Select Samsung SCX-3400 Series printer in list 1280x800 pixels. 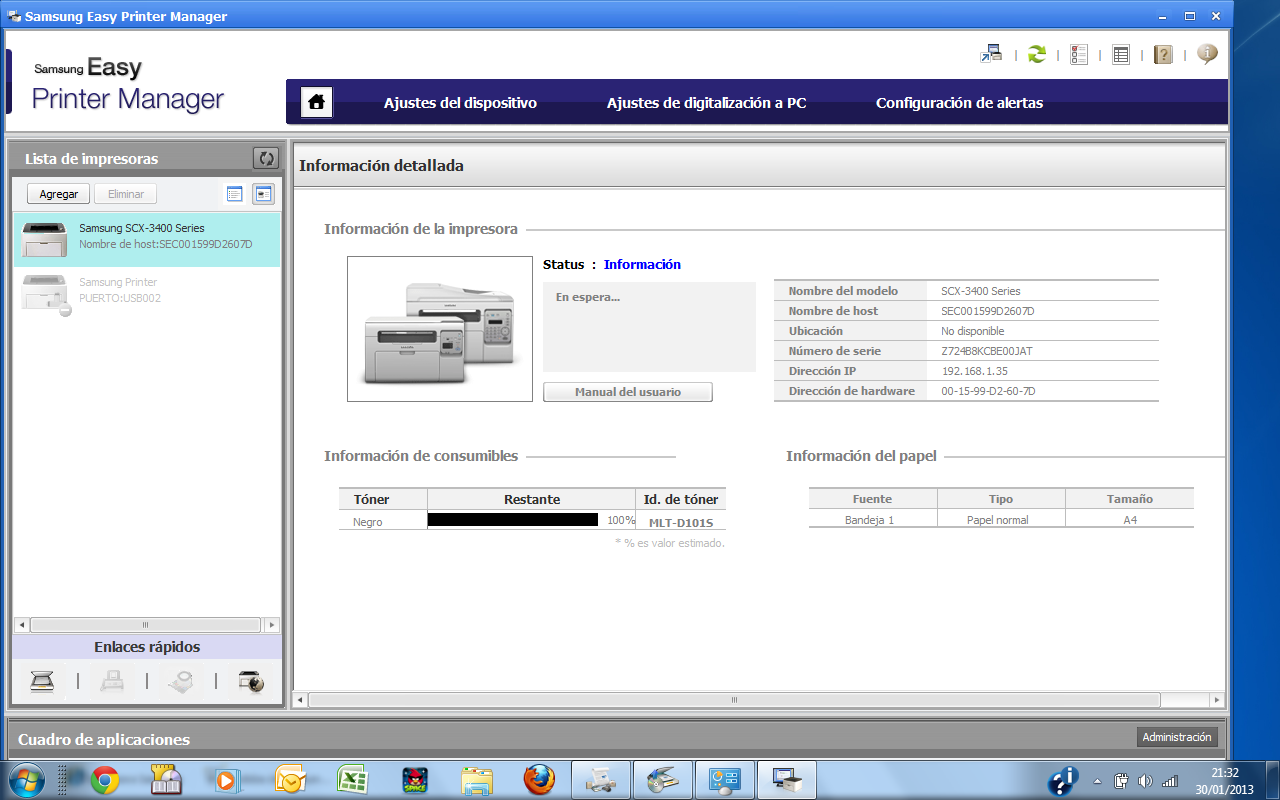point(147,237)
